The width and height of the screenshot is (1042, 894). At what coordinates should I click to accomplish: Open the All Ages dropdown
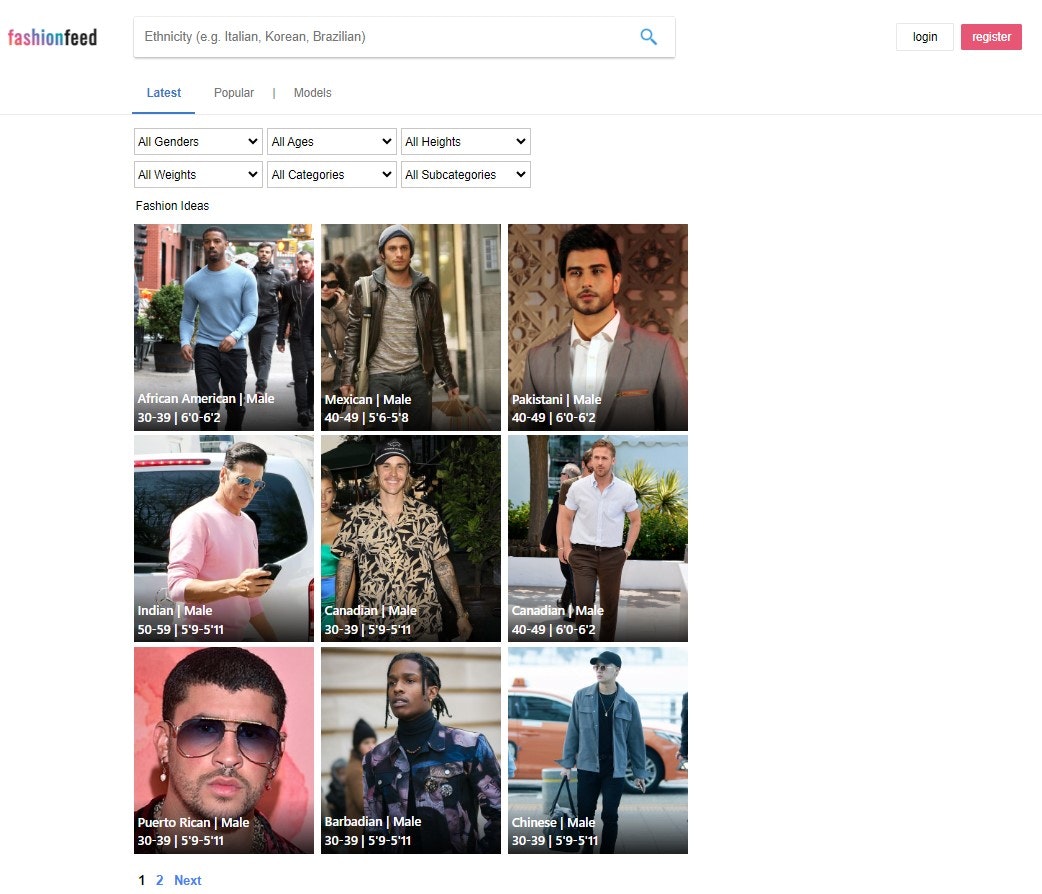coord(331,141)
